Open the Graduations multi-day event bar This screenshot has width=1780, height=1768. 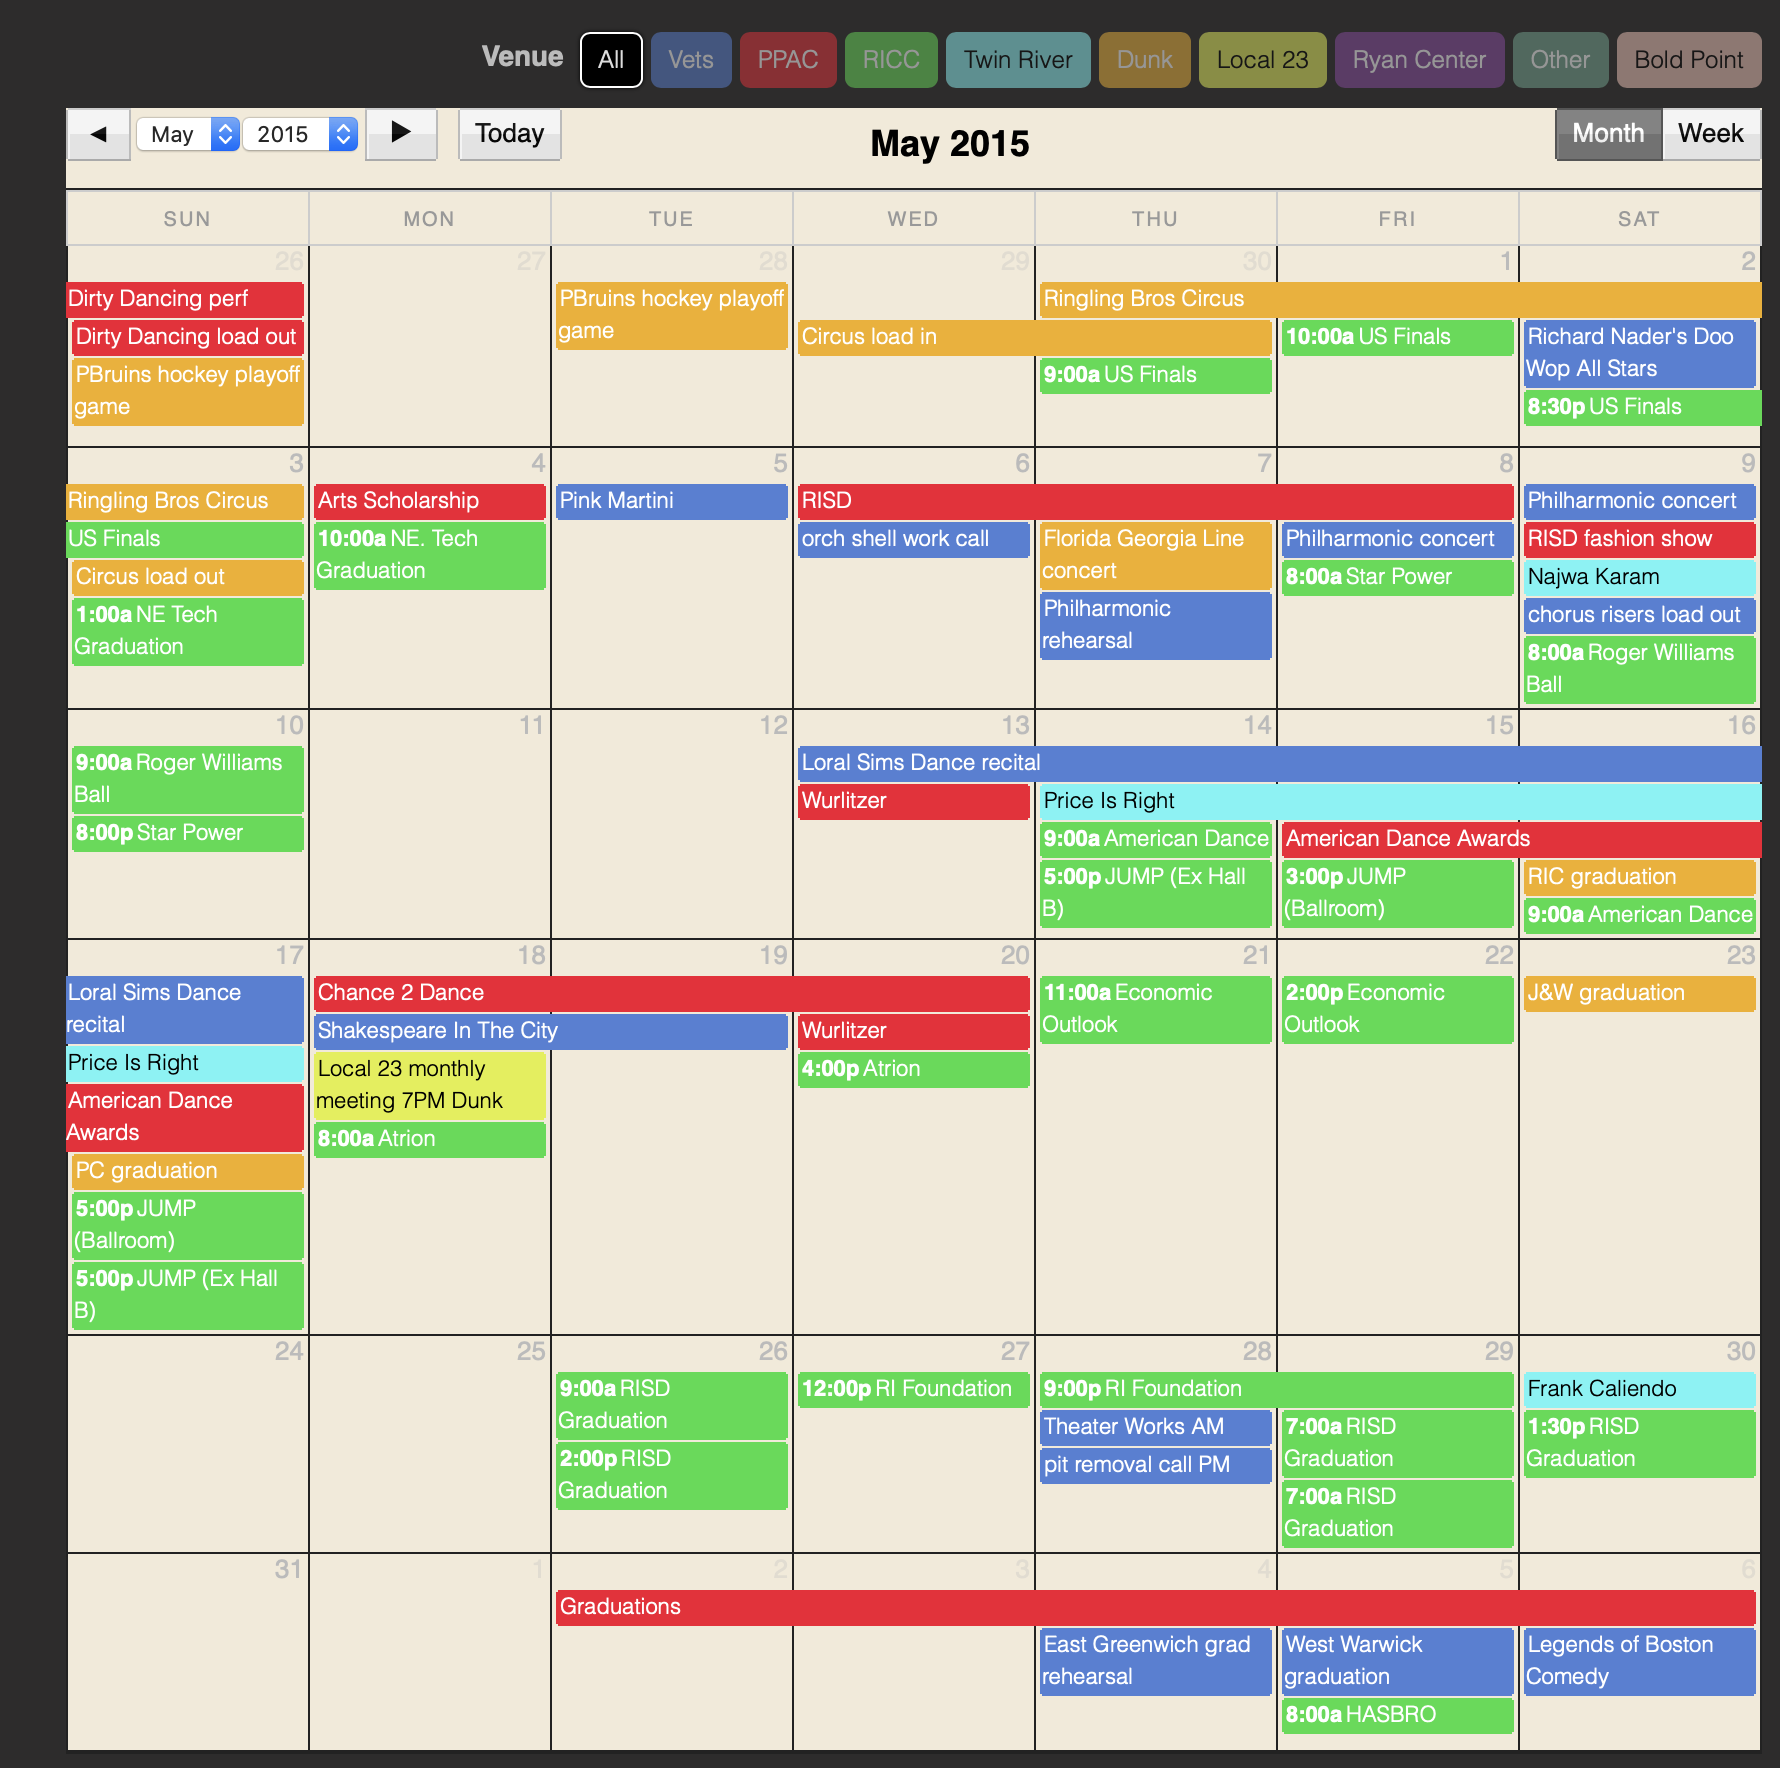pyautogui.click(x=1154, y=1607)
